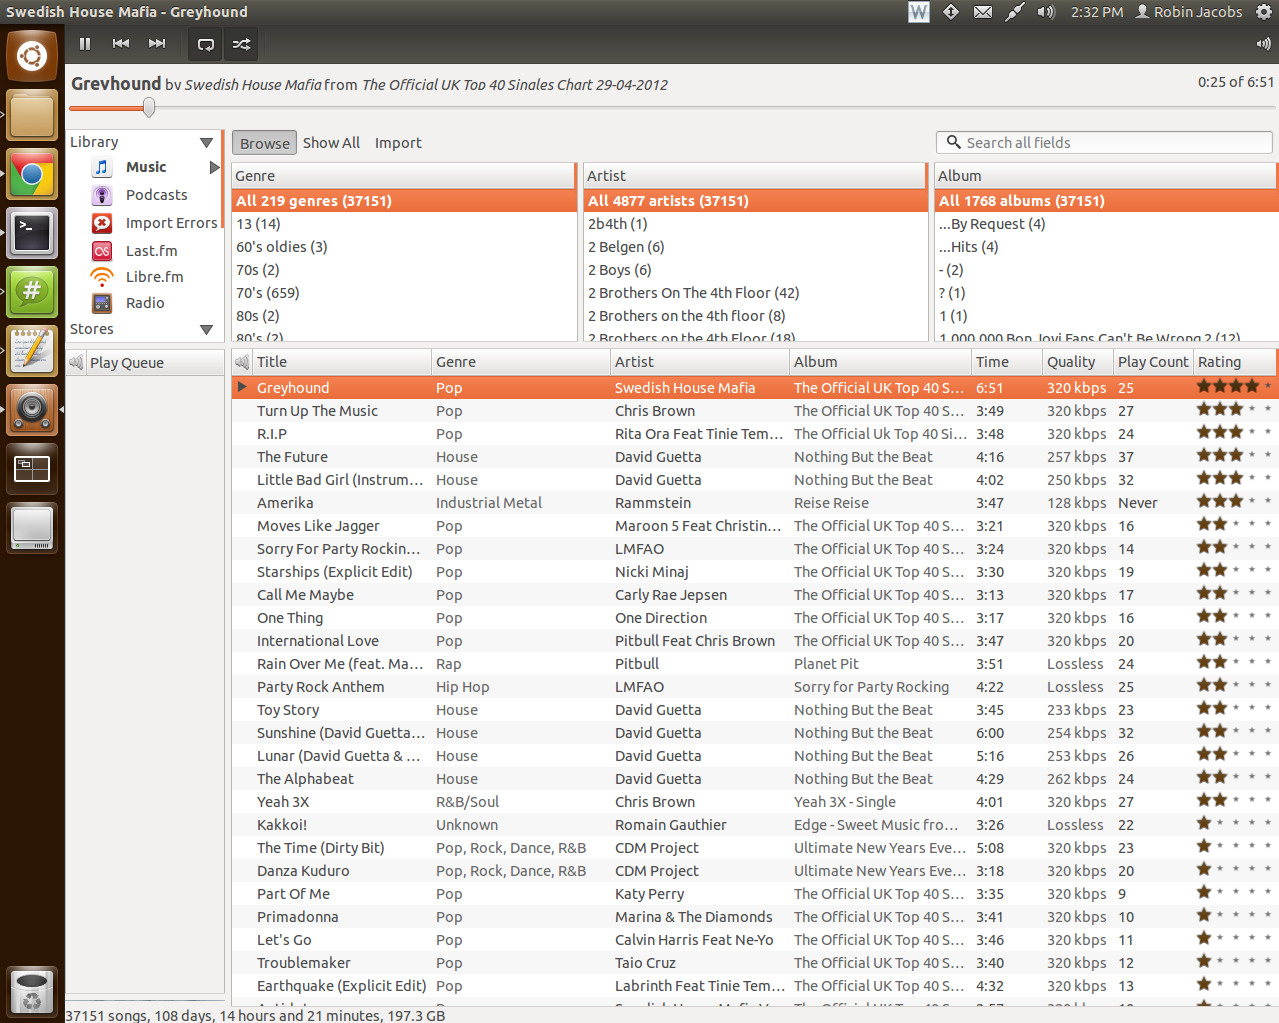1279x1023 pixels.
Task: Open the IRC chat app in launcher
Action: [32, 292]
